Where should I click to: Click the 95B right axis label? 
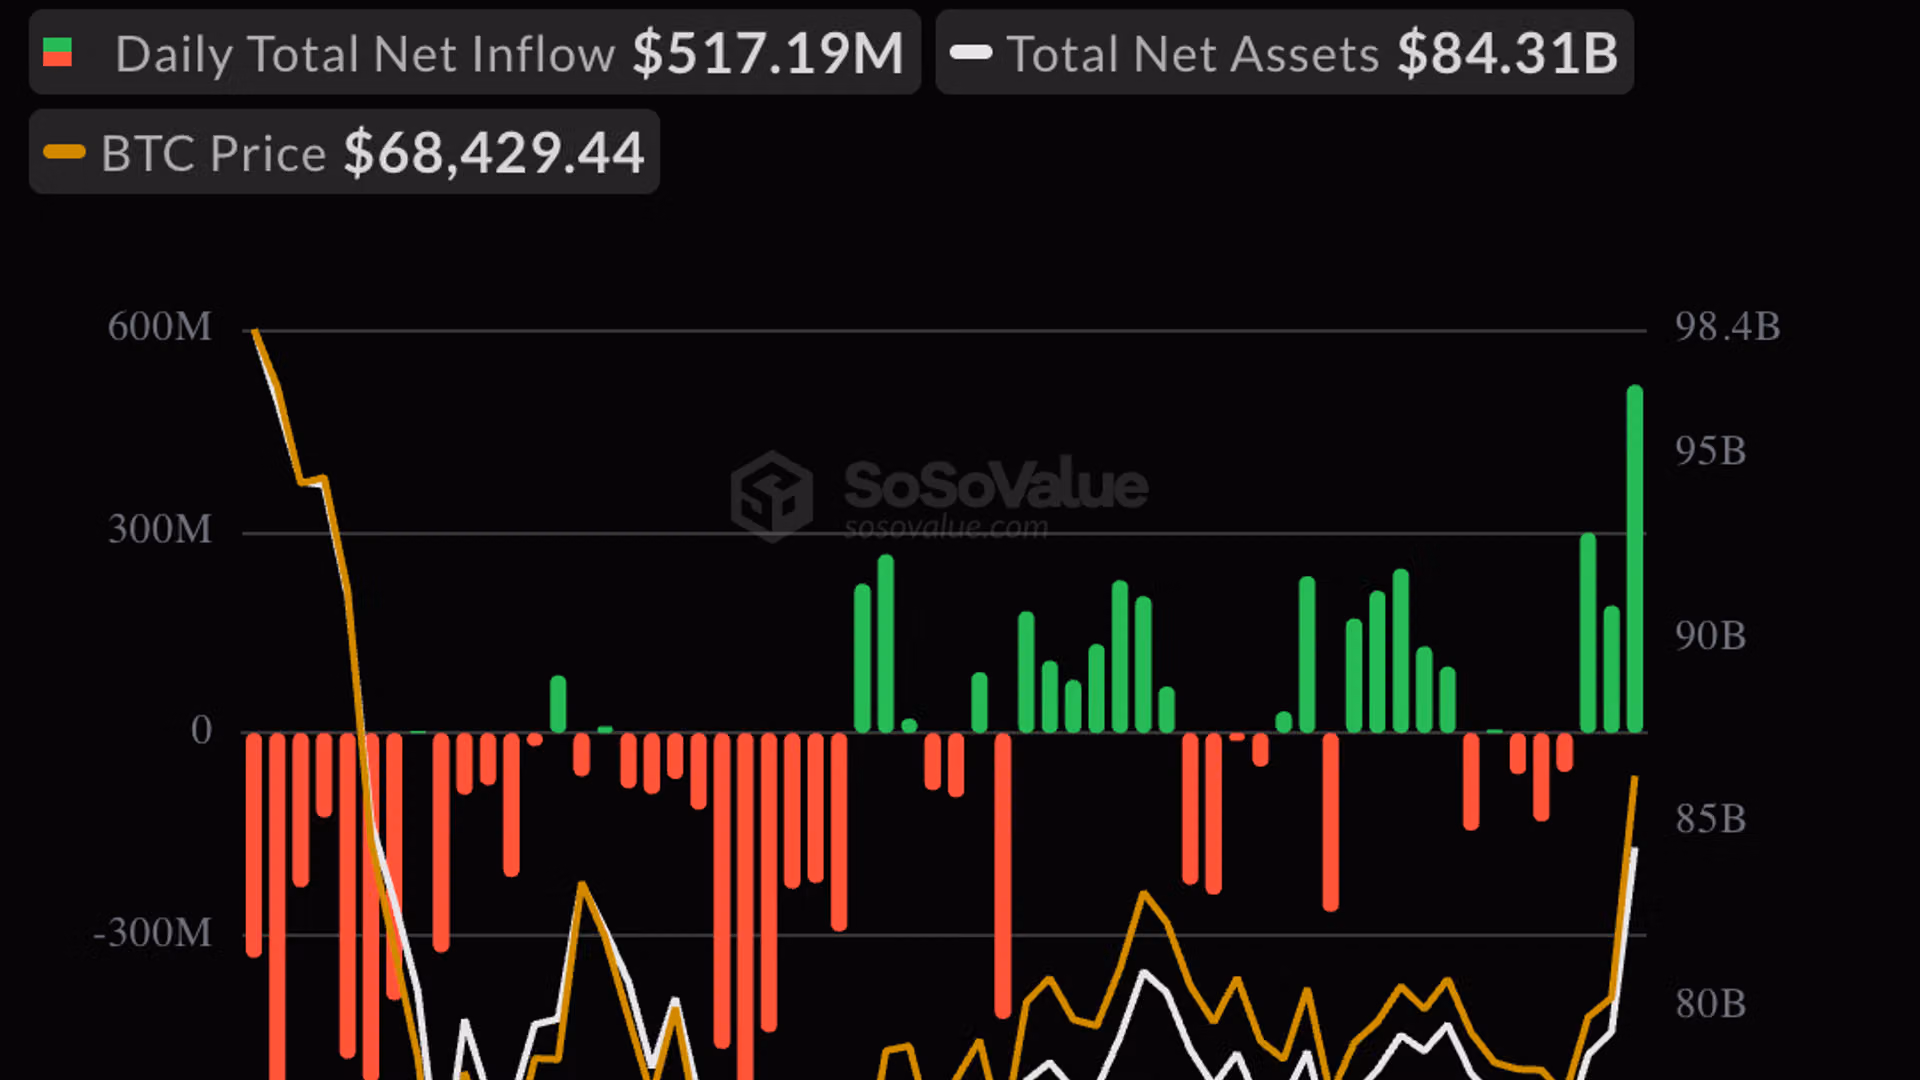click(x=1711, y=451)
